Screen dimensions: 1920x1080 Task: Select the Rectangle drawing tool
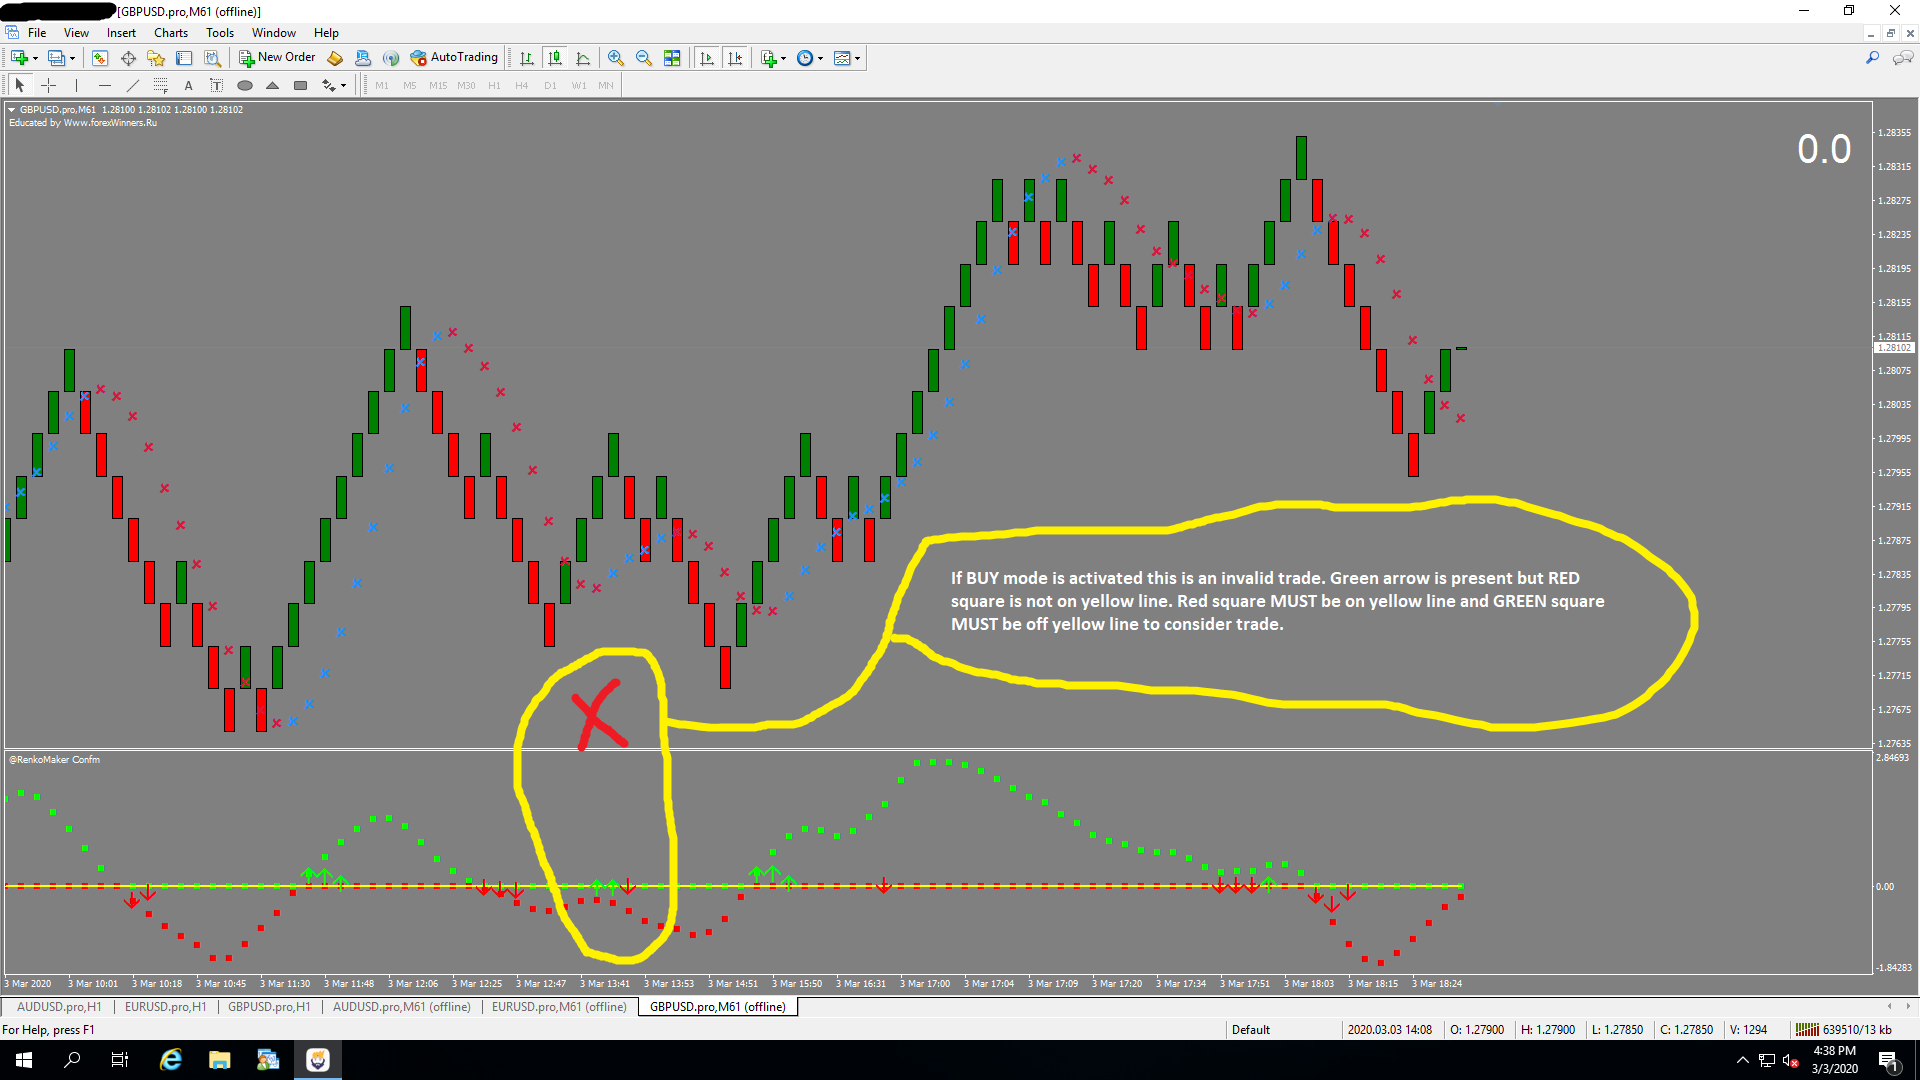300,85
